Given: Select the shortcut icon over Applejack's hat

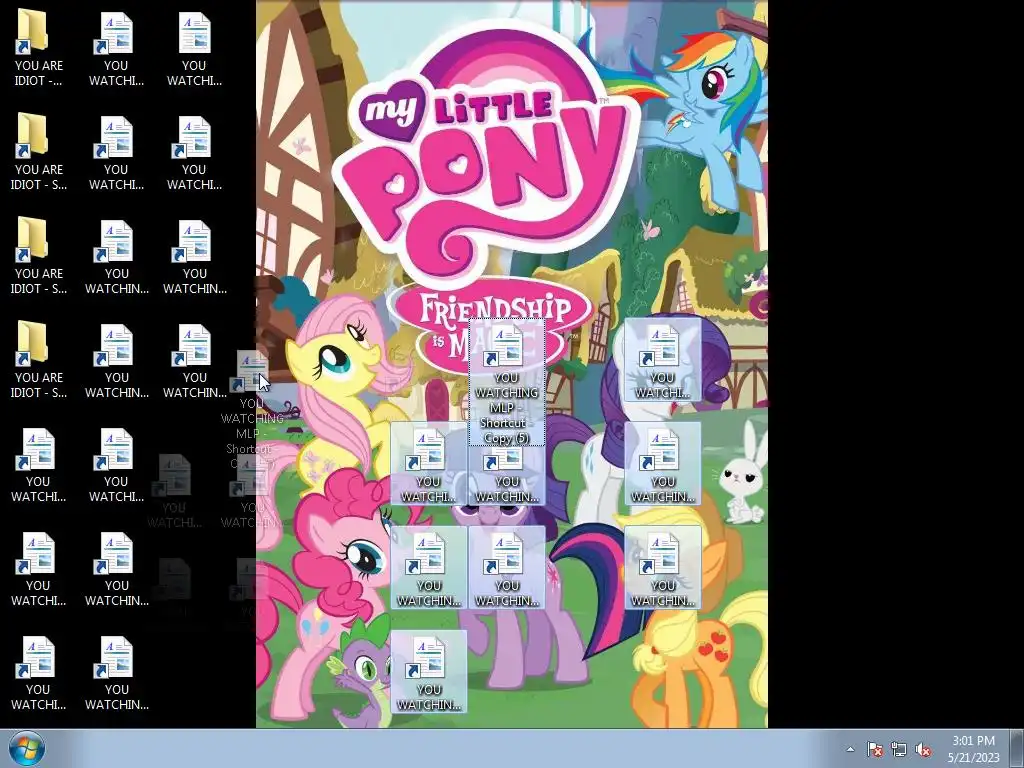Looking at the screenshot, I should 662,568.
